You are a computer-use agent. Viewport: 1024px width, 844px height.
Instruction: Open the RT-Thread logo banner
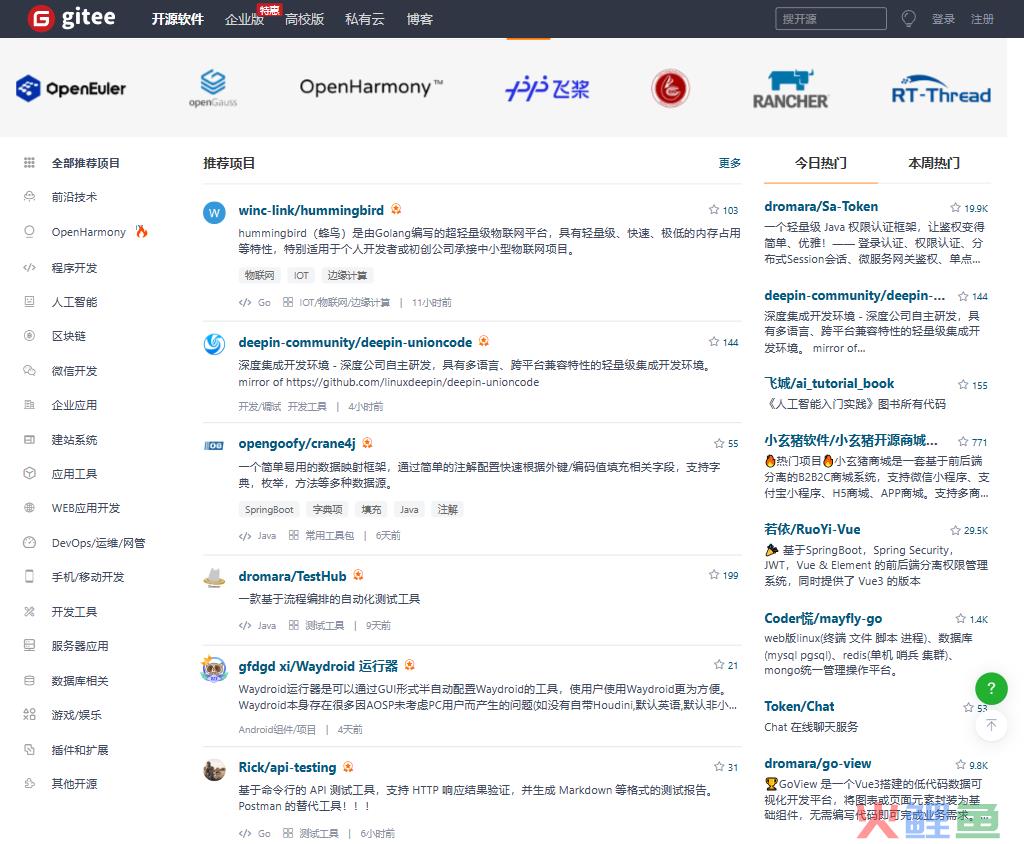coord(941,89)
